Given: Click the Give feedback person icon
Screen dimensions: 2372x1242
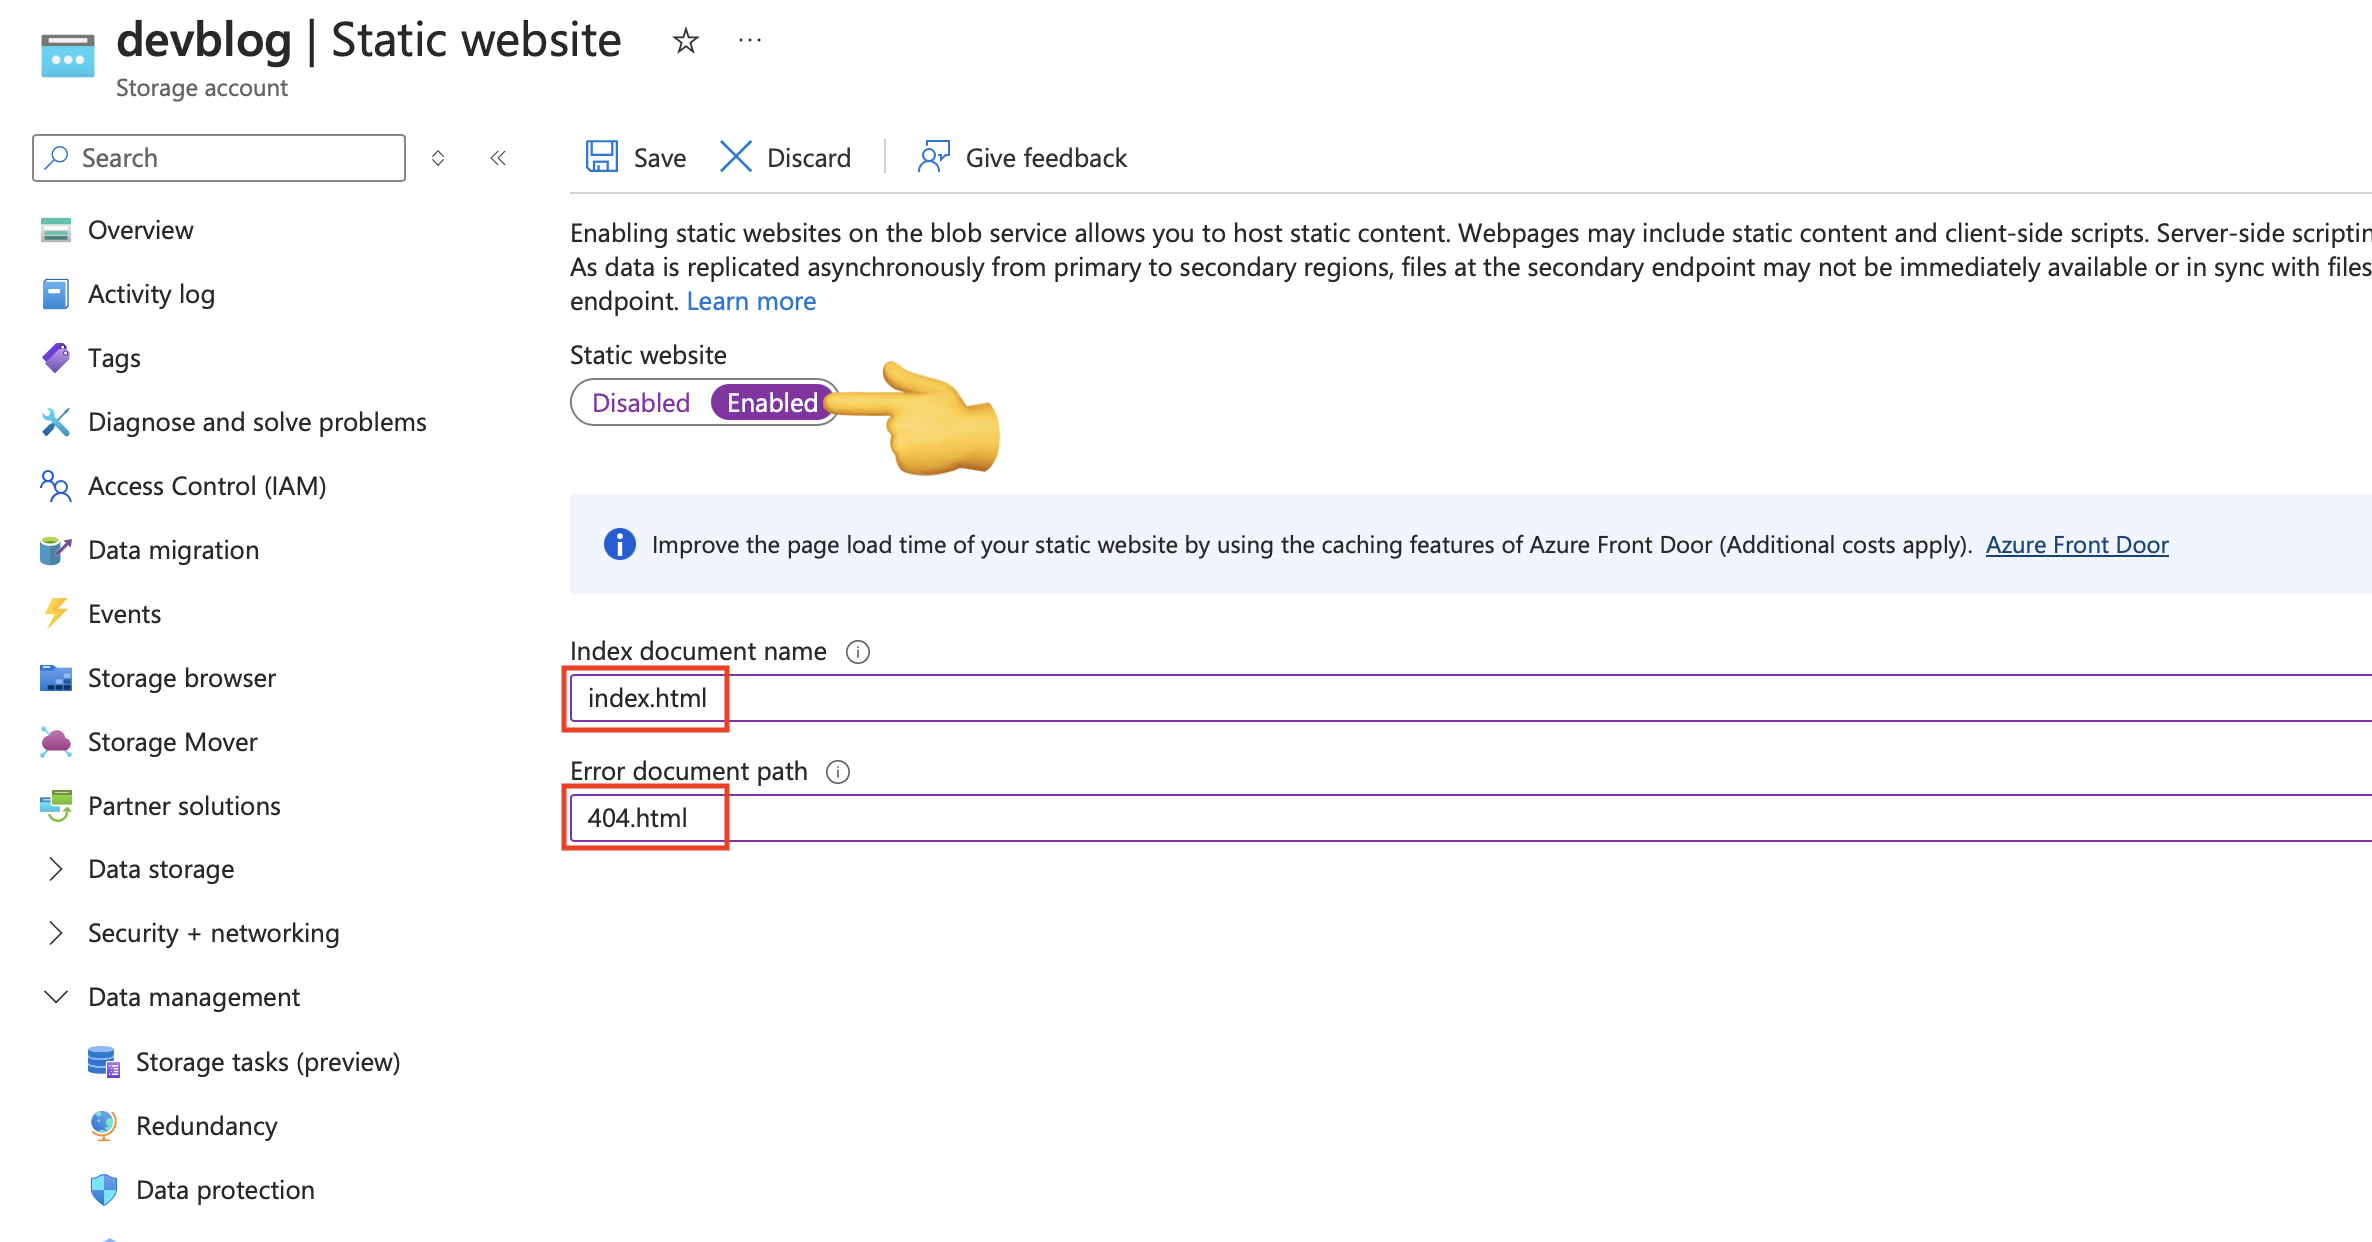Looking at the screenshot, I should (x=933, y=157).
